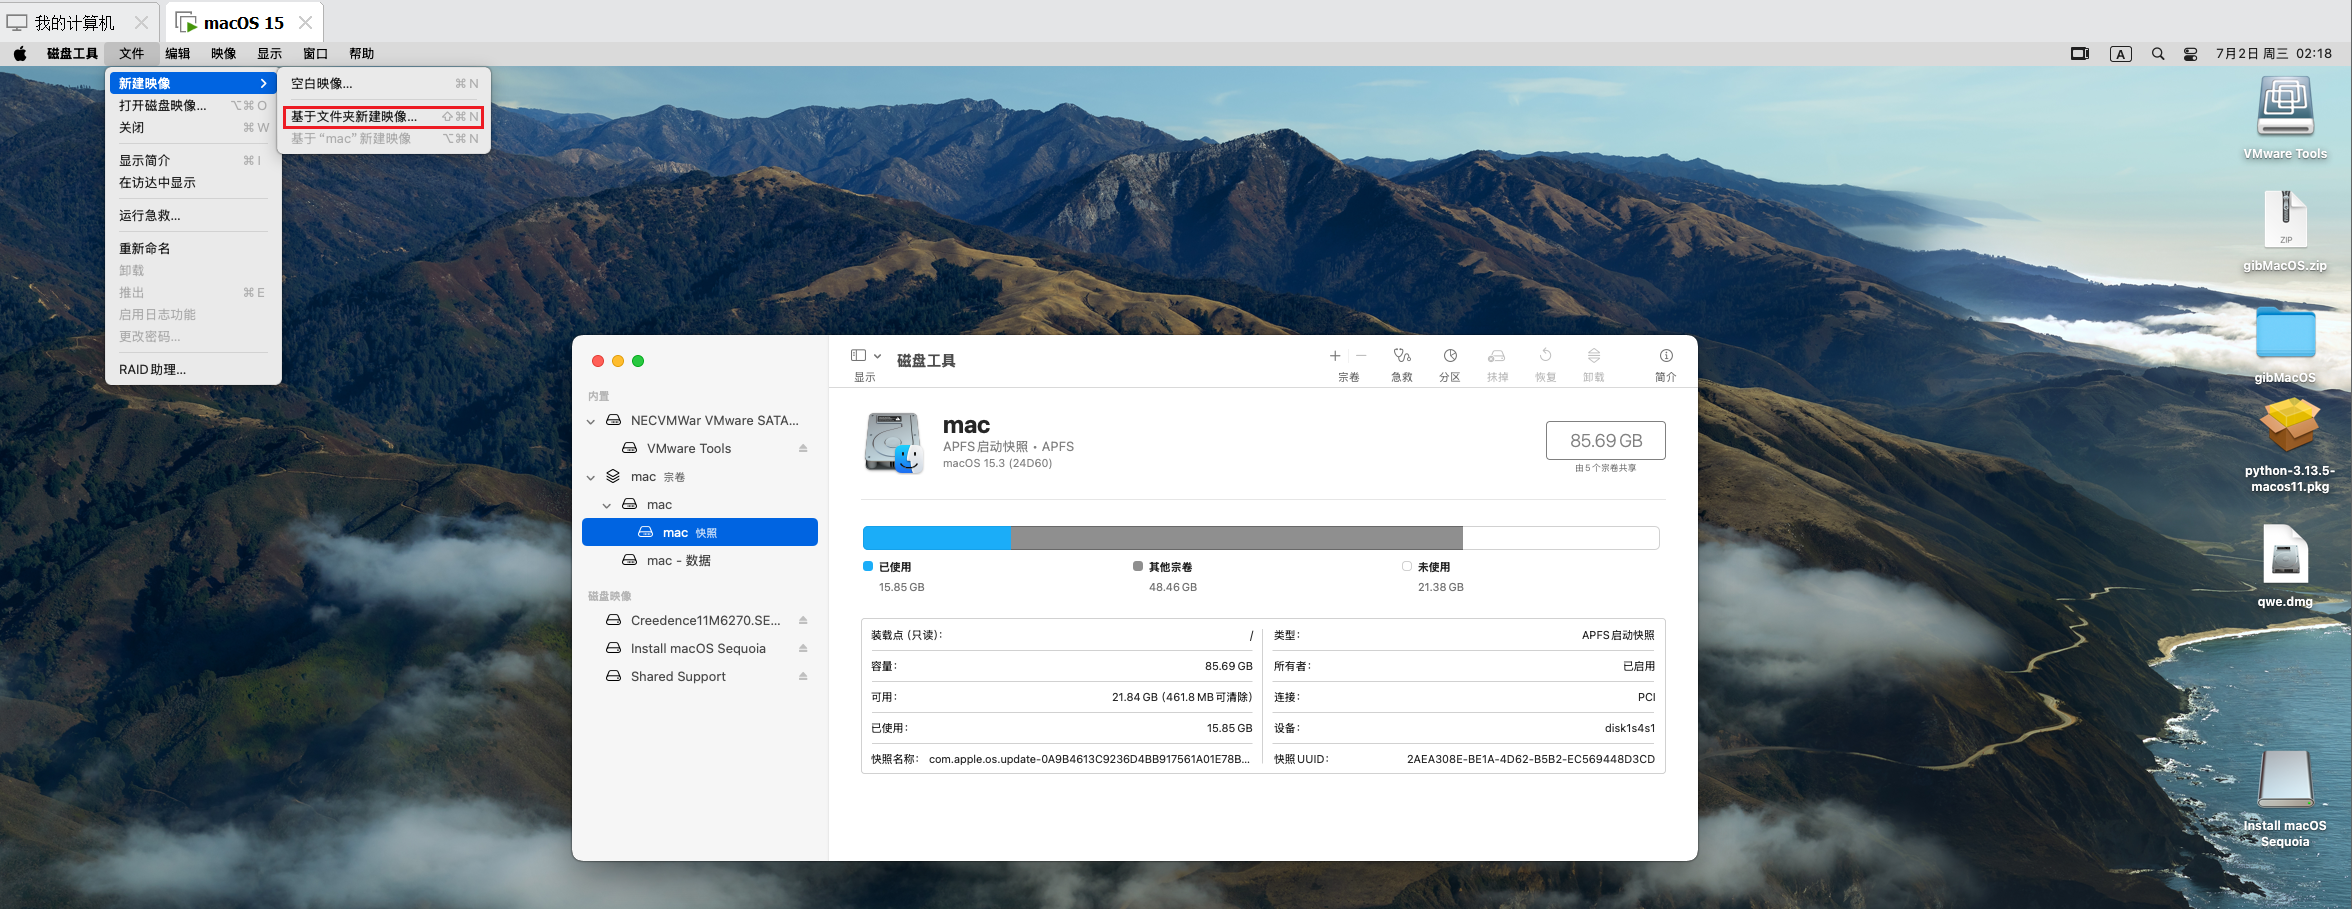Viewport: 2352px width, 909px height.
Task: Eject the VMware Tools volume
Action: click(803, 448)
